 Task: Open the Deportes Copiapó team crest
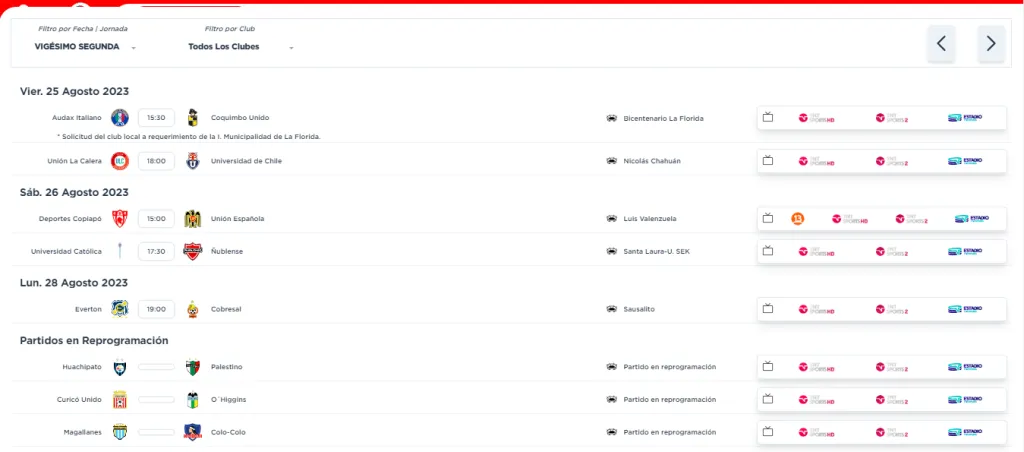(x=120, y=219)
